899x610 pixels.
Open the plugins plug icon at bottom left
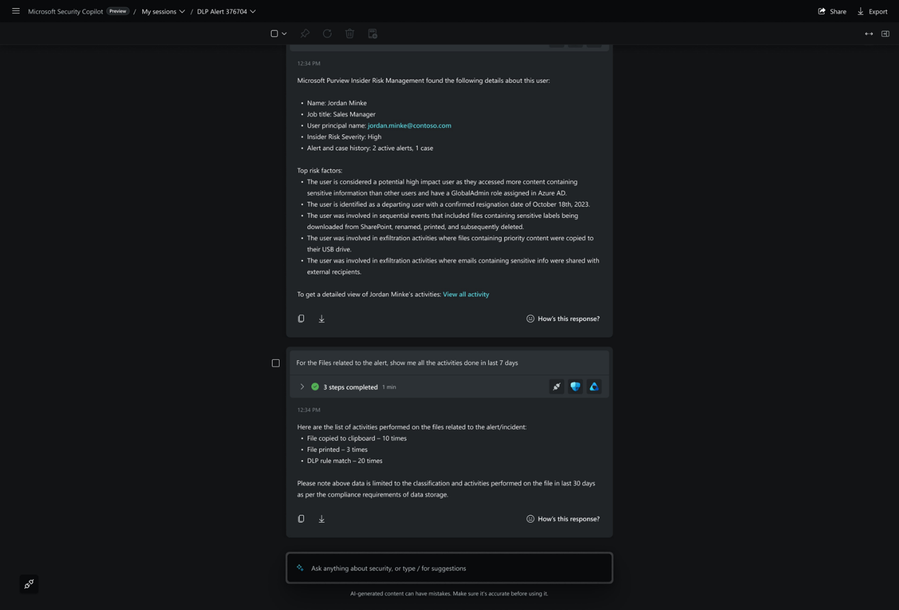click(x=29, y=584)
